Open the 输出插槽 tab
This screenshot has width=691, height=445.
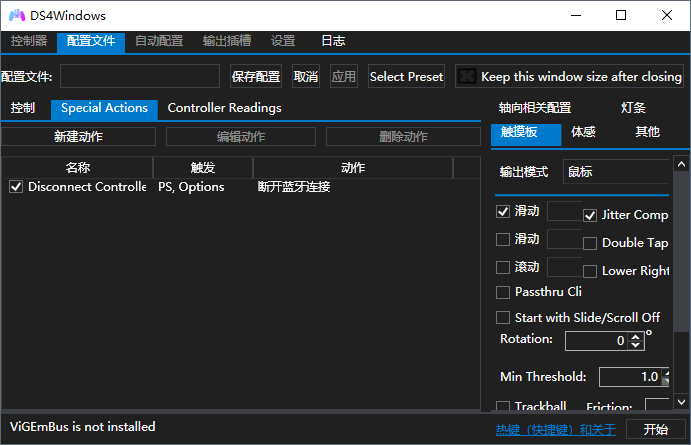click(x=227, y=41)
